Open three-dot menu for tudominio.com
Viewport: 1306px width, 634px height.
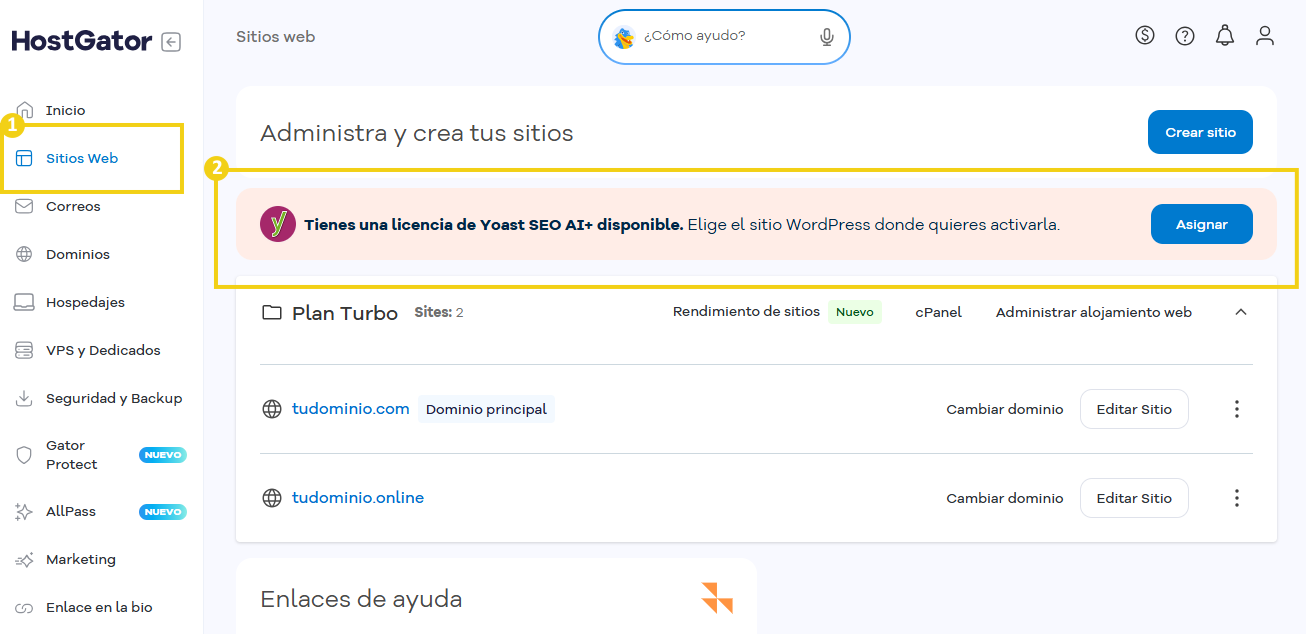tap(1237, 409)
